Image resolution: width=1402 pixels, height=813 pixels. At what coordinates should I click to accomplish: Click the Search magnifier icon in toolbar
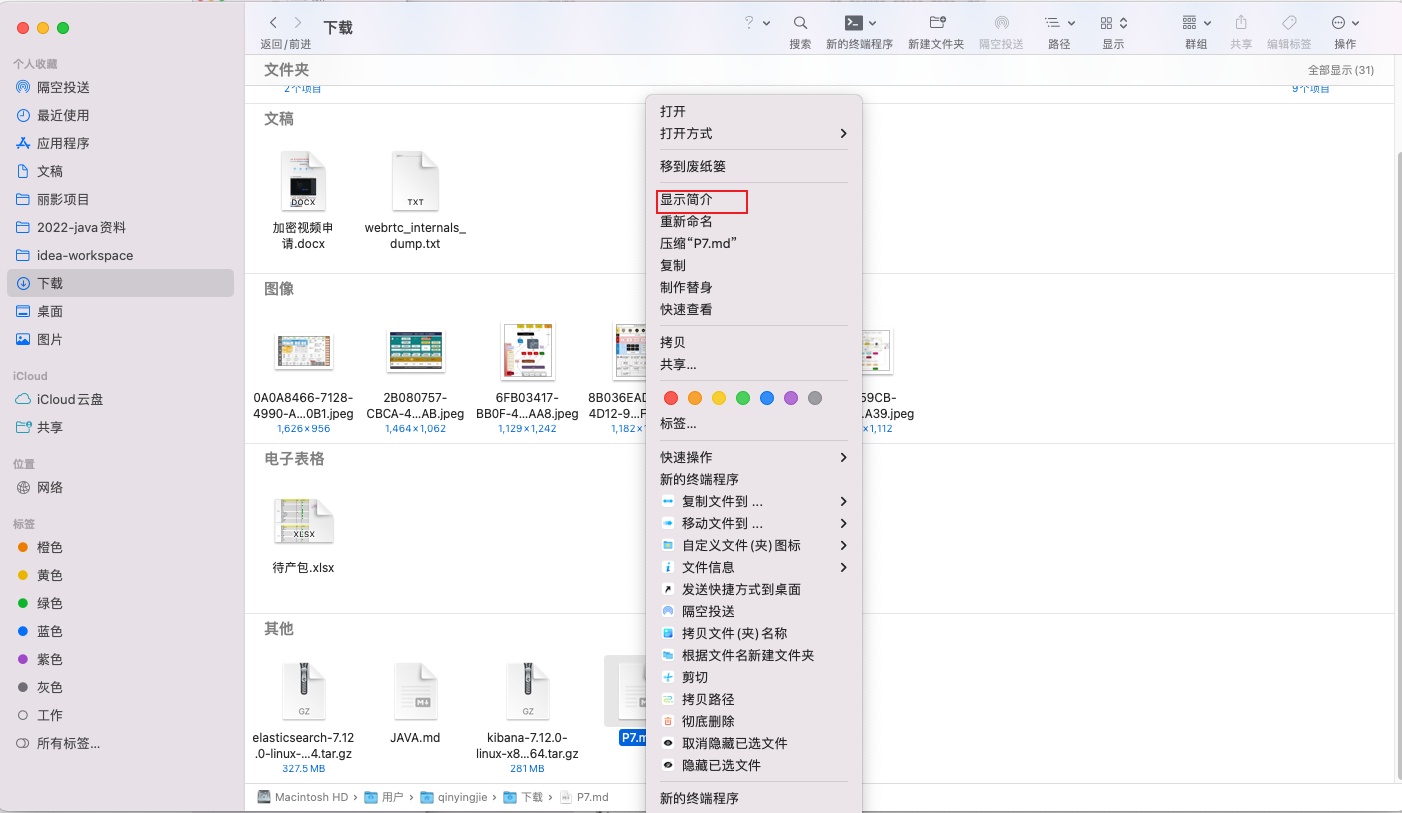[800, 23]
